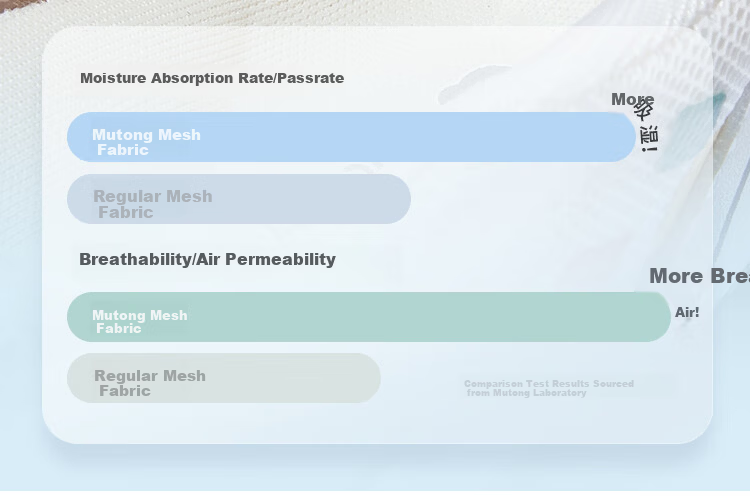Click the 'More' label above blue bar
The height and width of the screenshot is (504, 750).
(632, 99)
